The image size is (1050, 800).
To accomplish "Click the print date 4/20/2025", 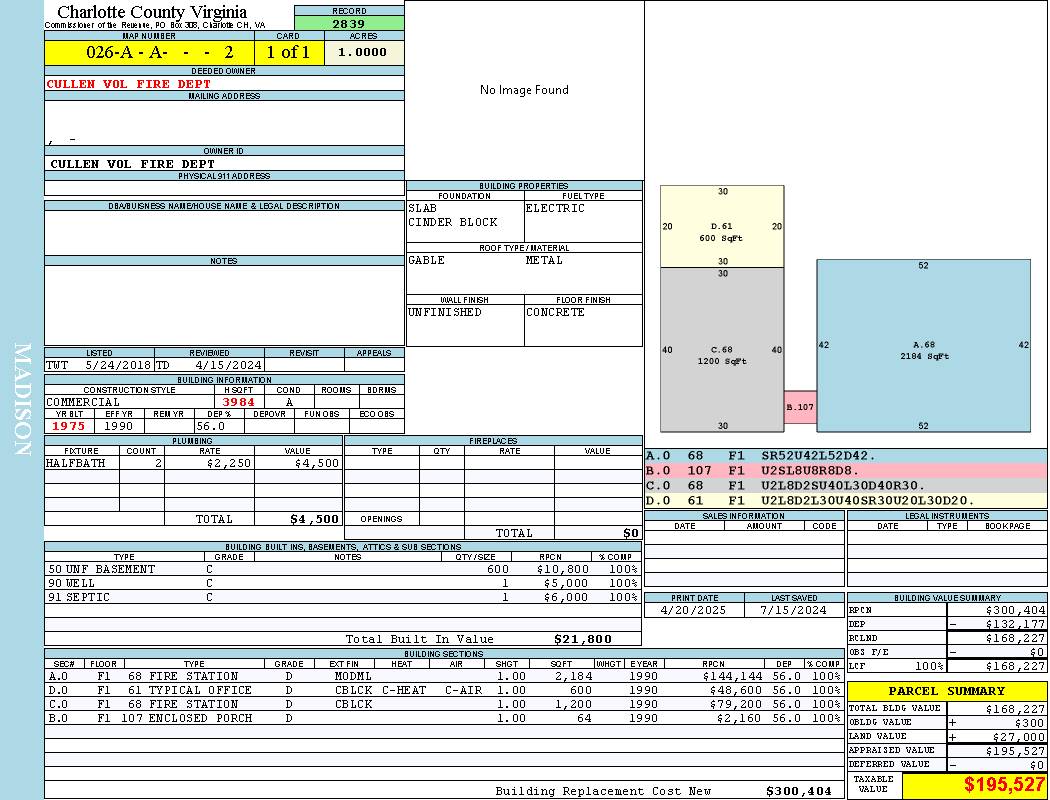I will [x=693, y=611].
